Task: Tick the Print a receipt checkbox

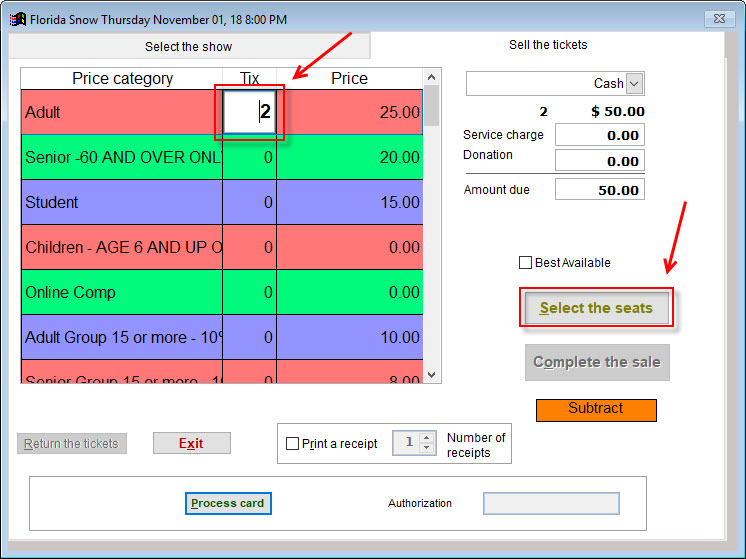Action: pos(292,443)
